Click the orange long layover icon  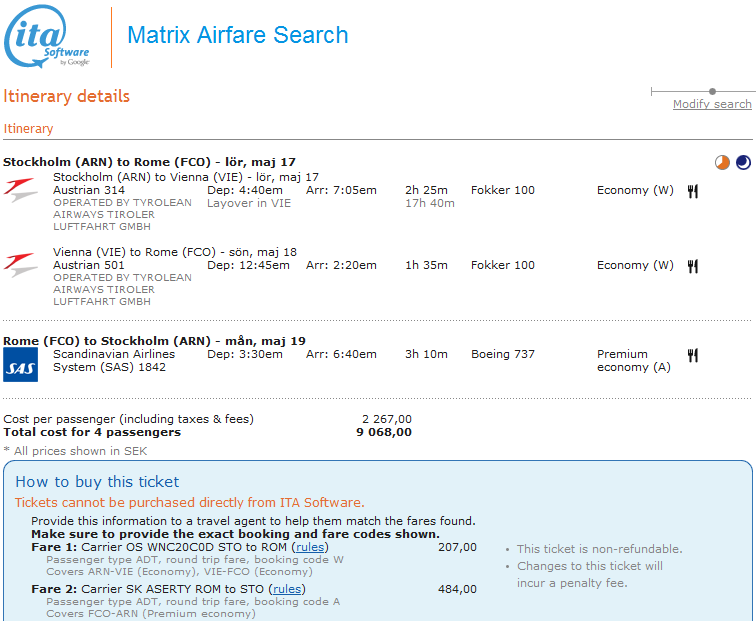pos(722,162)
